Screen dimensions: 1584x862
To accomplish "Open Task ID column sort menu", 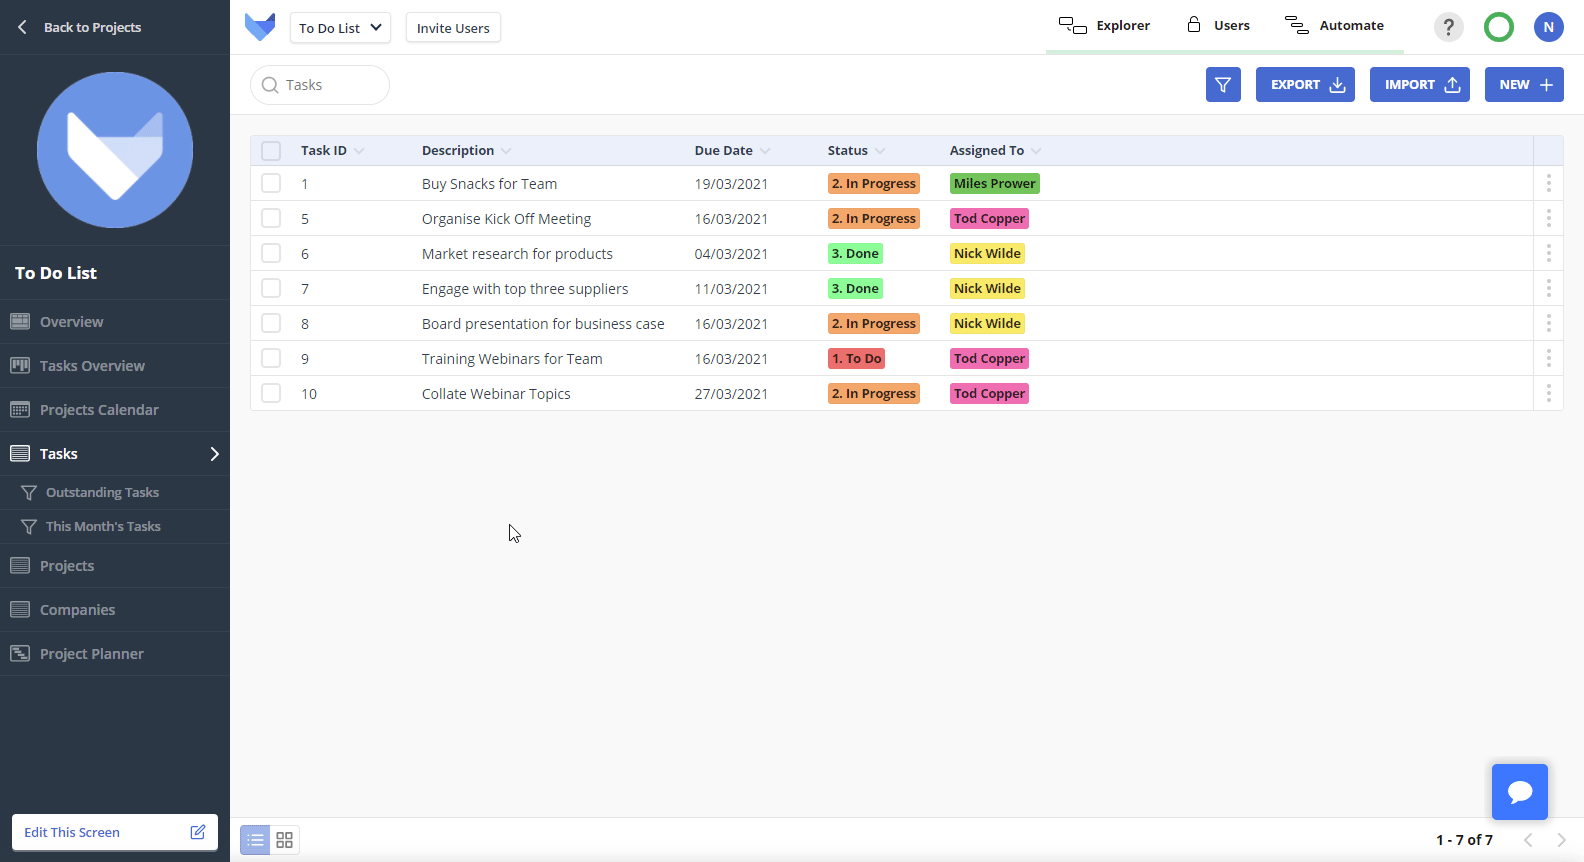I will point(359,151).
